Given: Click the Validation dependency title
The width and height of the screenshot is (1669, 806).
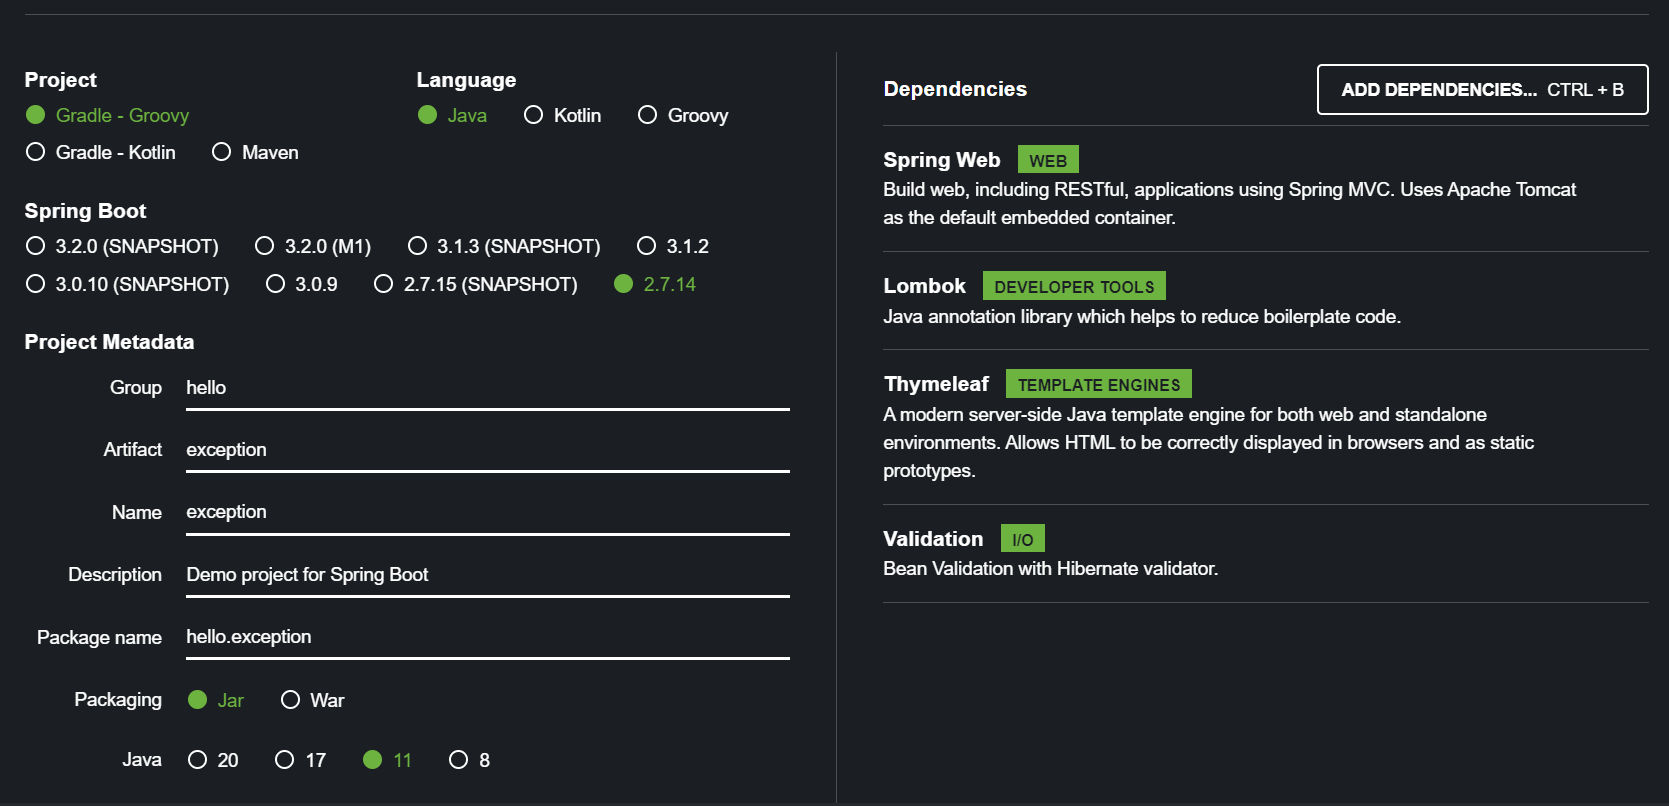Looking at the screenshot, I should tap(933, 539).
